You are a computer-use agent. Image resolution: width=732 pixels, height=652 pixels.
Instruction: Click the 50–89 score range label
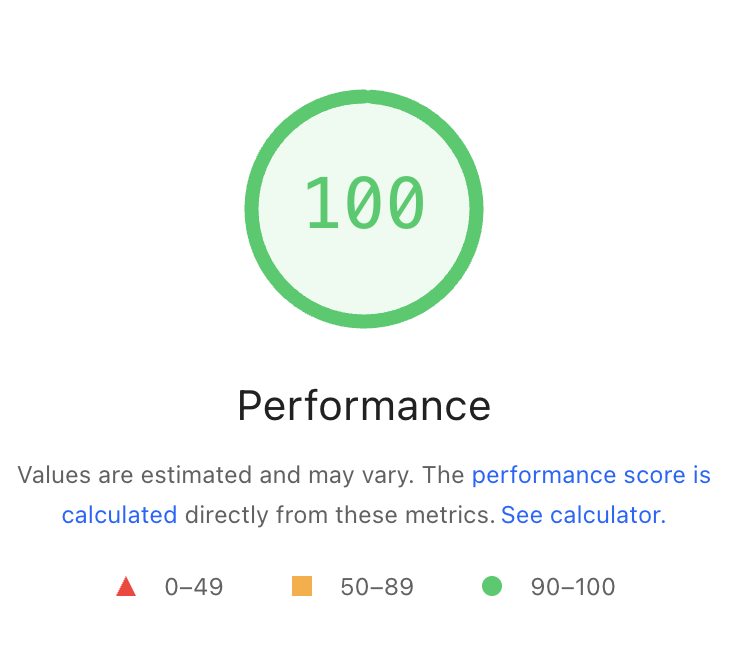(x=377, y=587)
